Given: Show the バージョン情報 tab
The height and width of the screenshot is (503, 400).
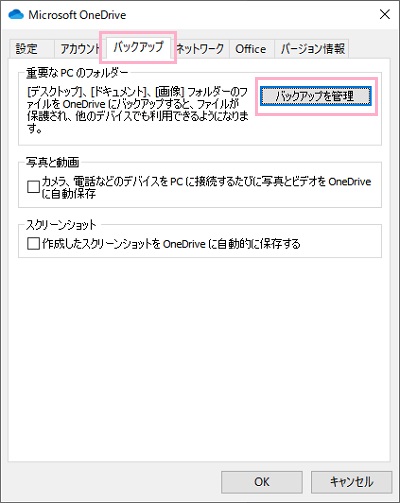Looking at the screenshot, I should pos(312,49).
